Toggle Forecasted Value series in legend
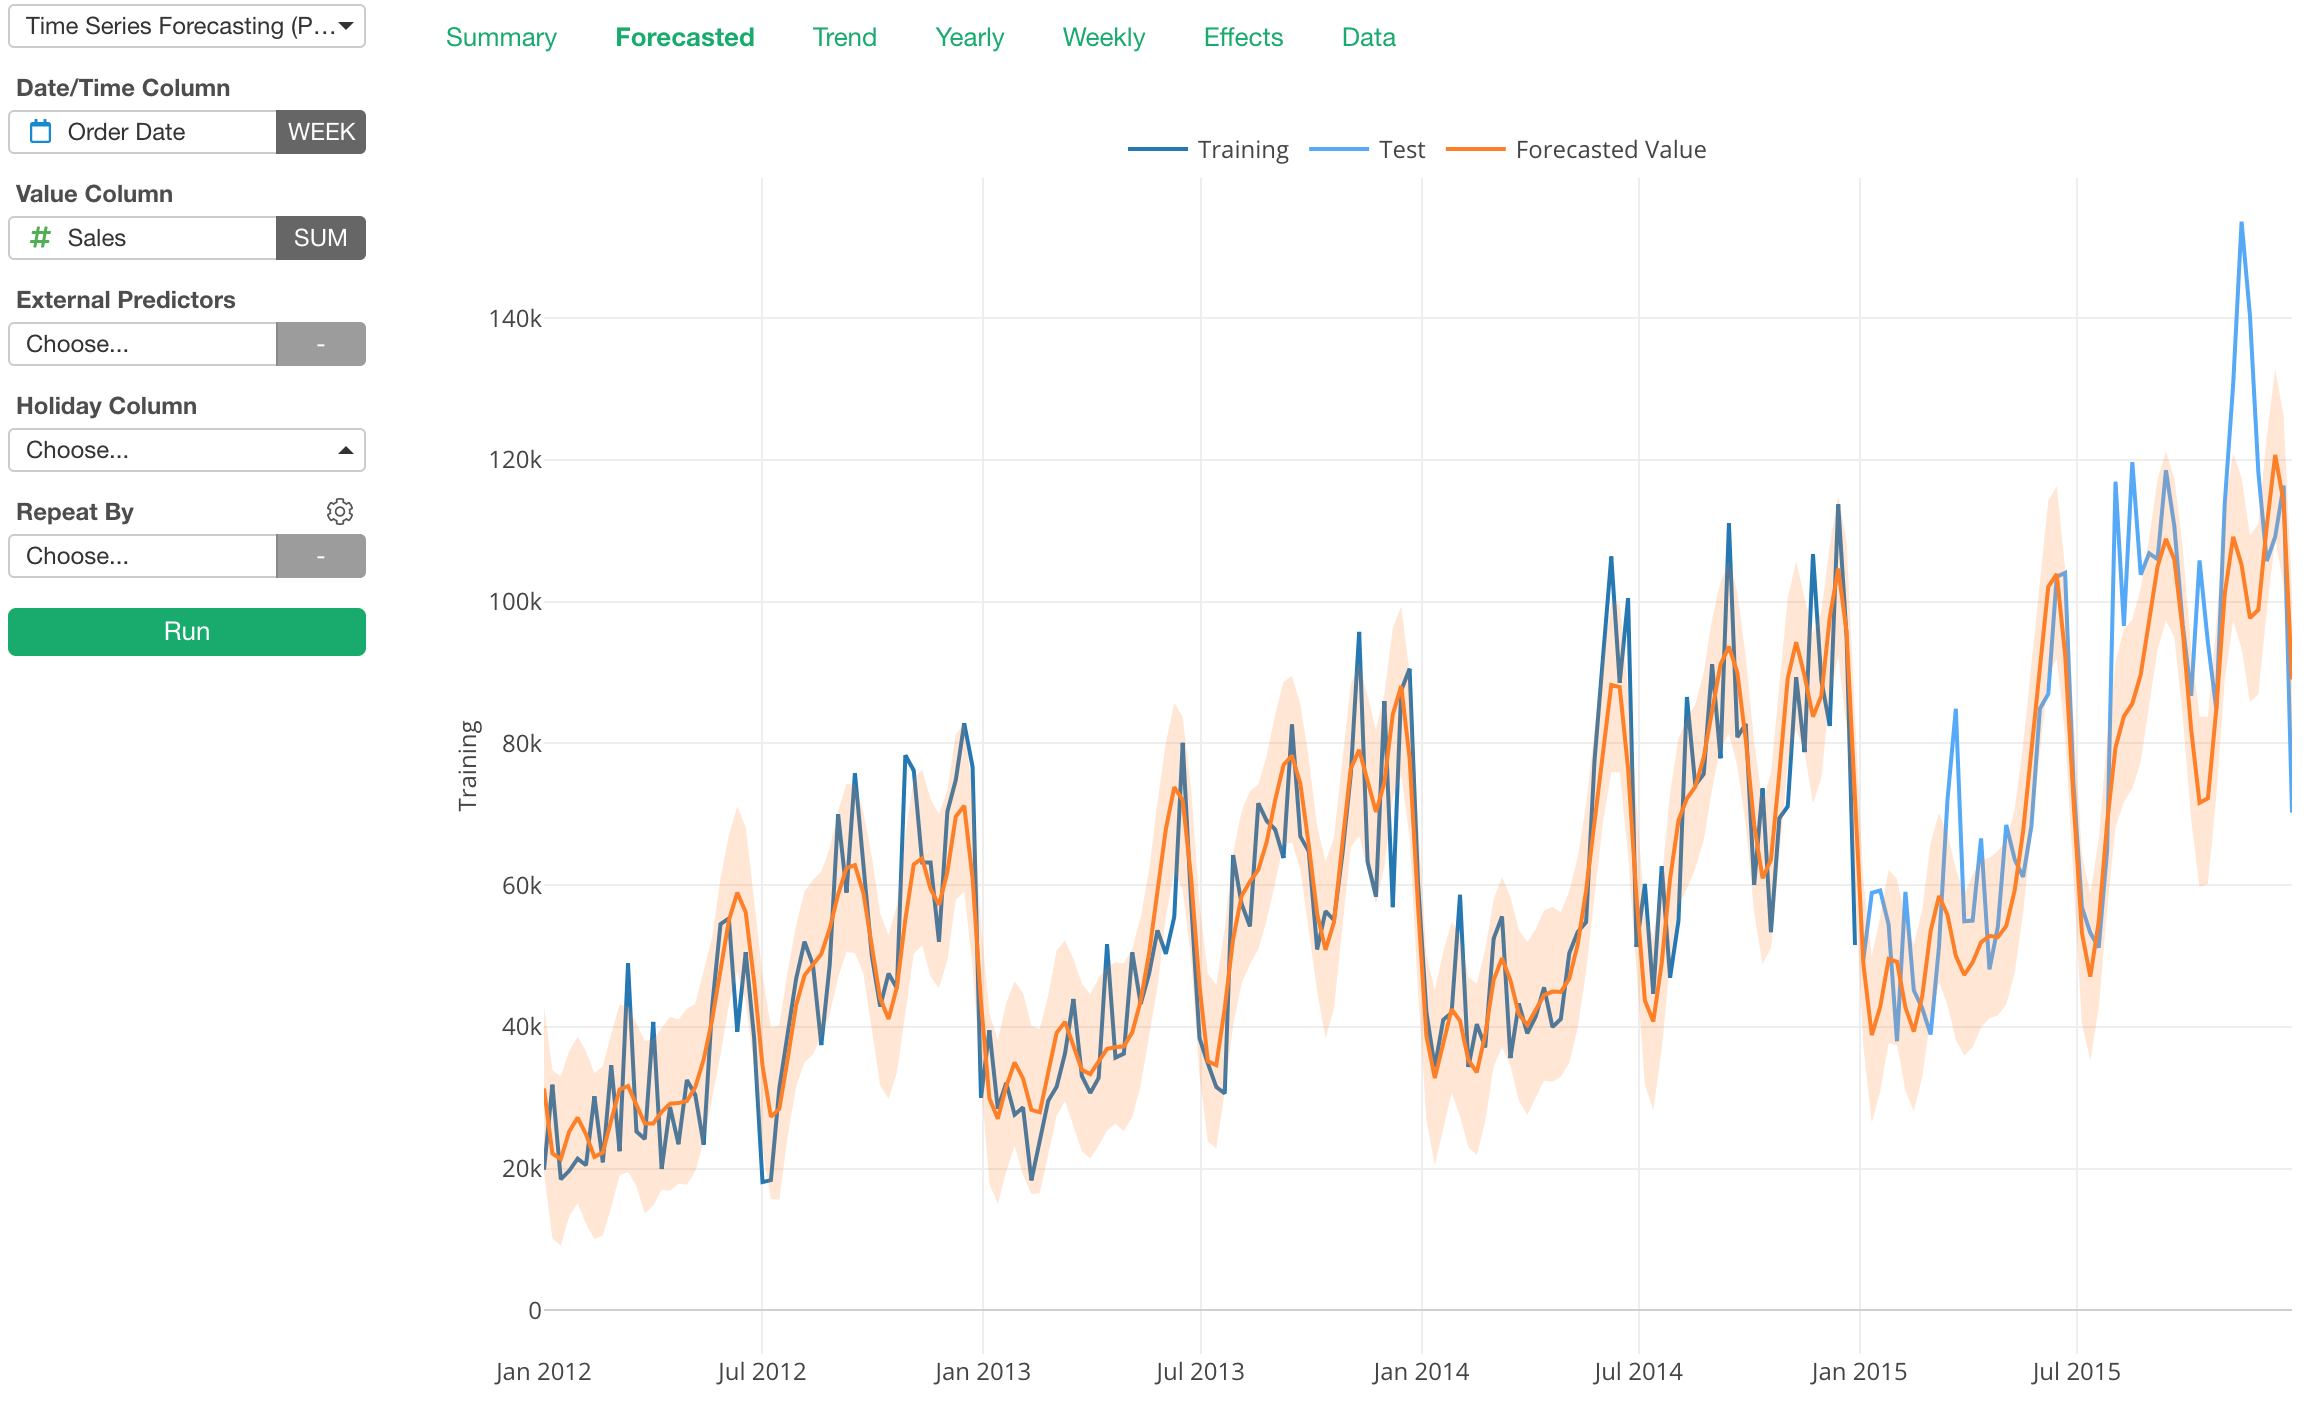2308x1404 pixels. (1576, 150)
